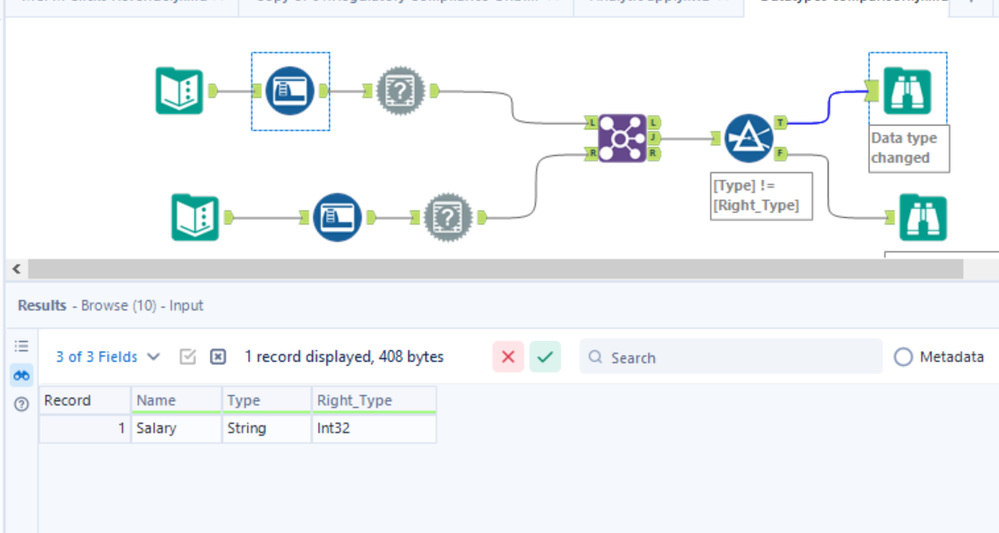Click the canvas horizontal scrollbar
The height and width of the screenshot is (533, 999).
tap(495, 269)
